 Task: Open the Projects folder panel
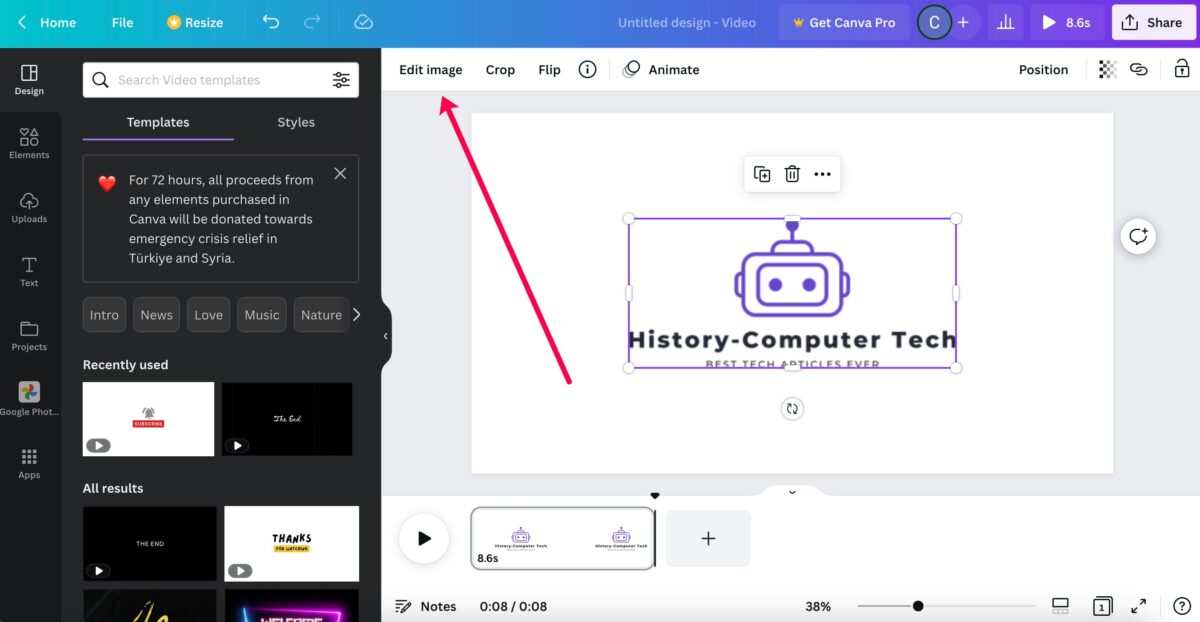(x=29, y=335)
